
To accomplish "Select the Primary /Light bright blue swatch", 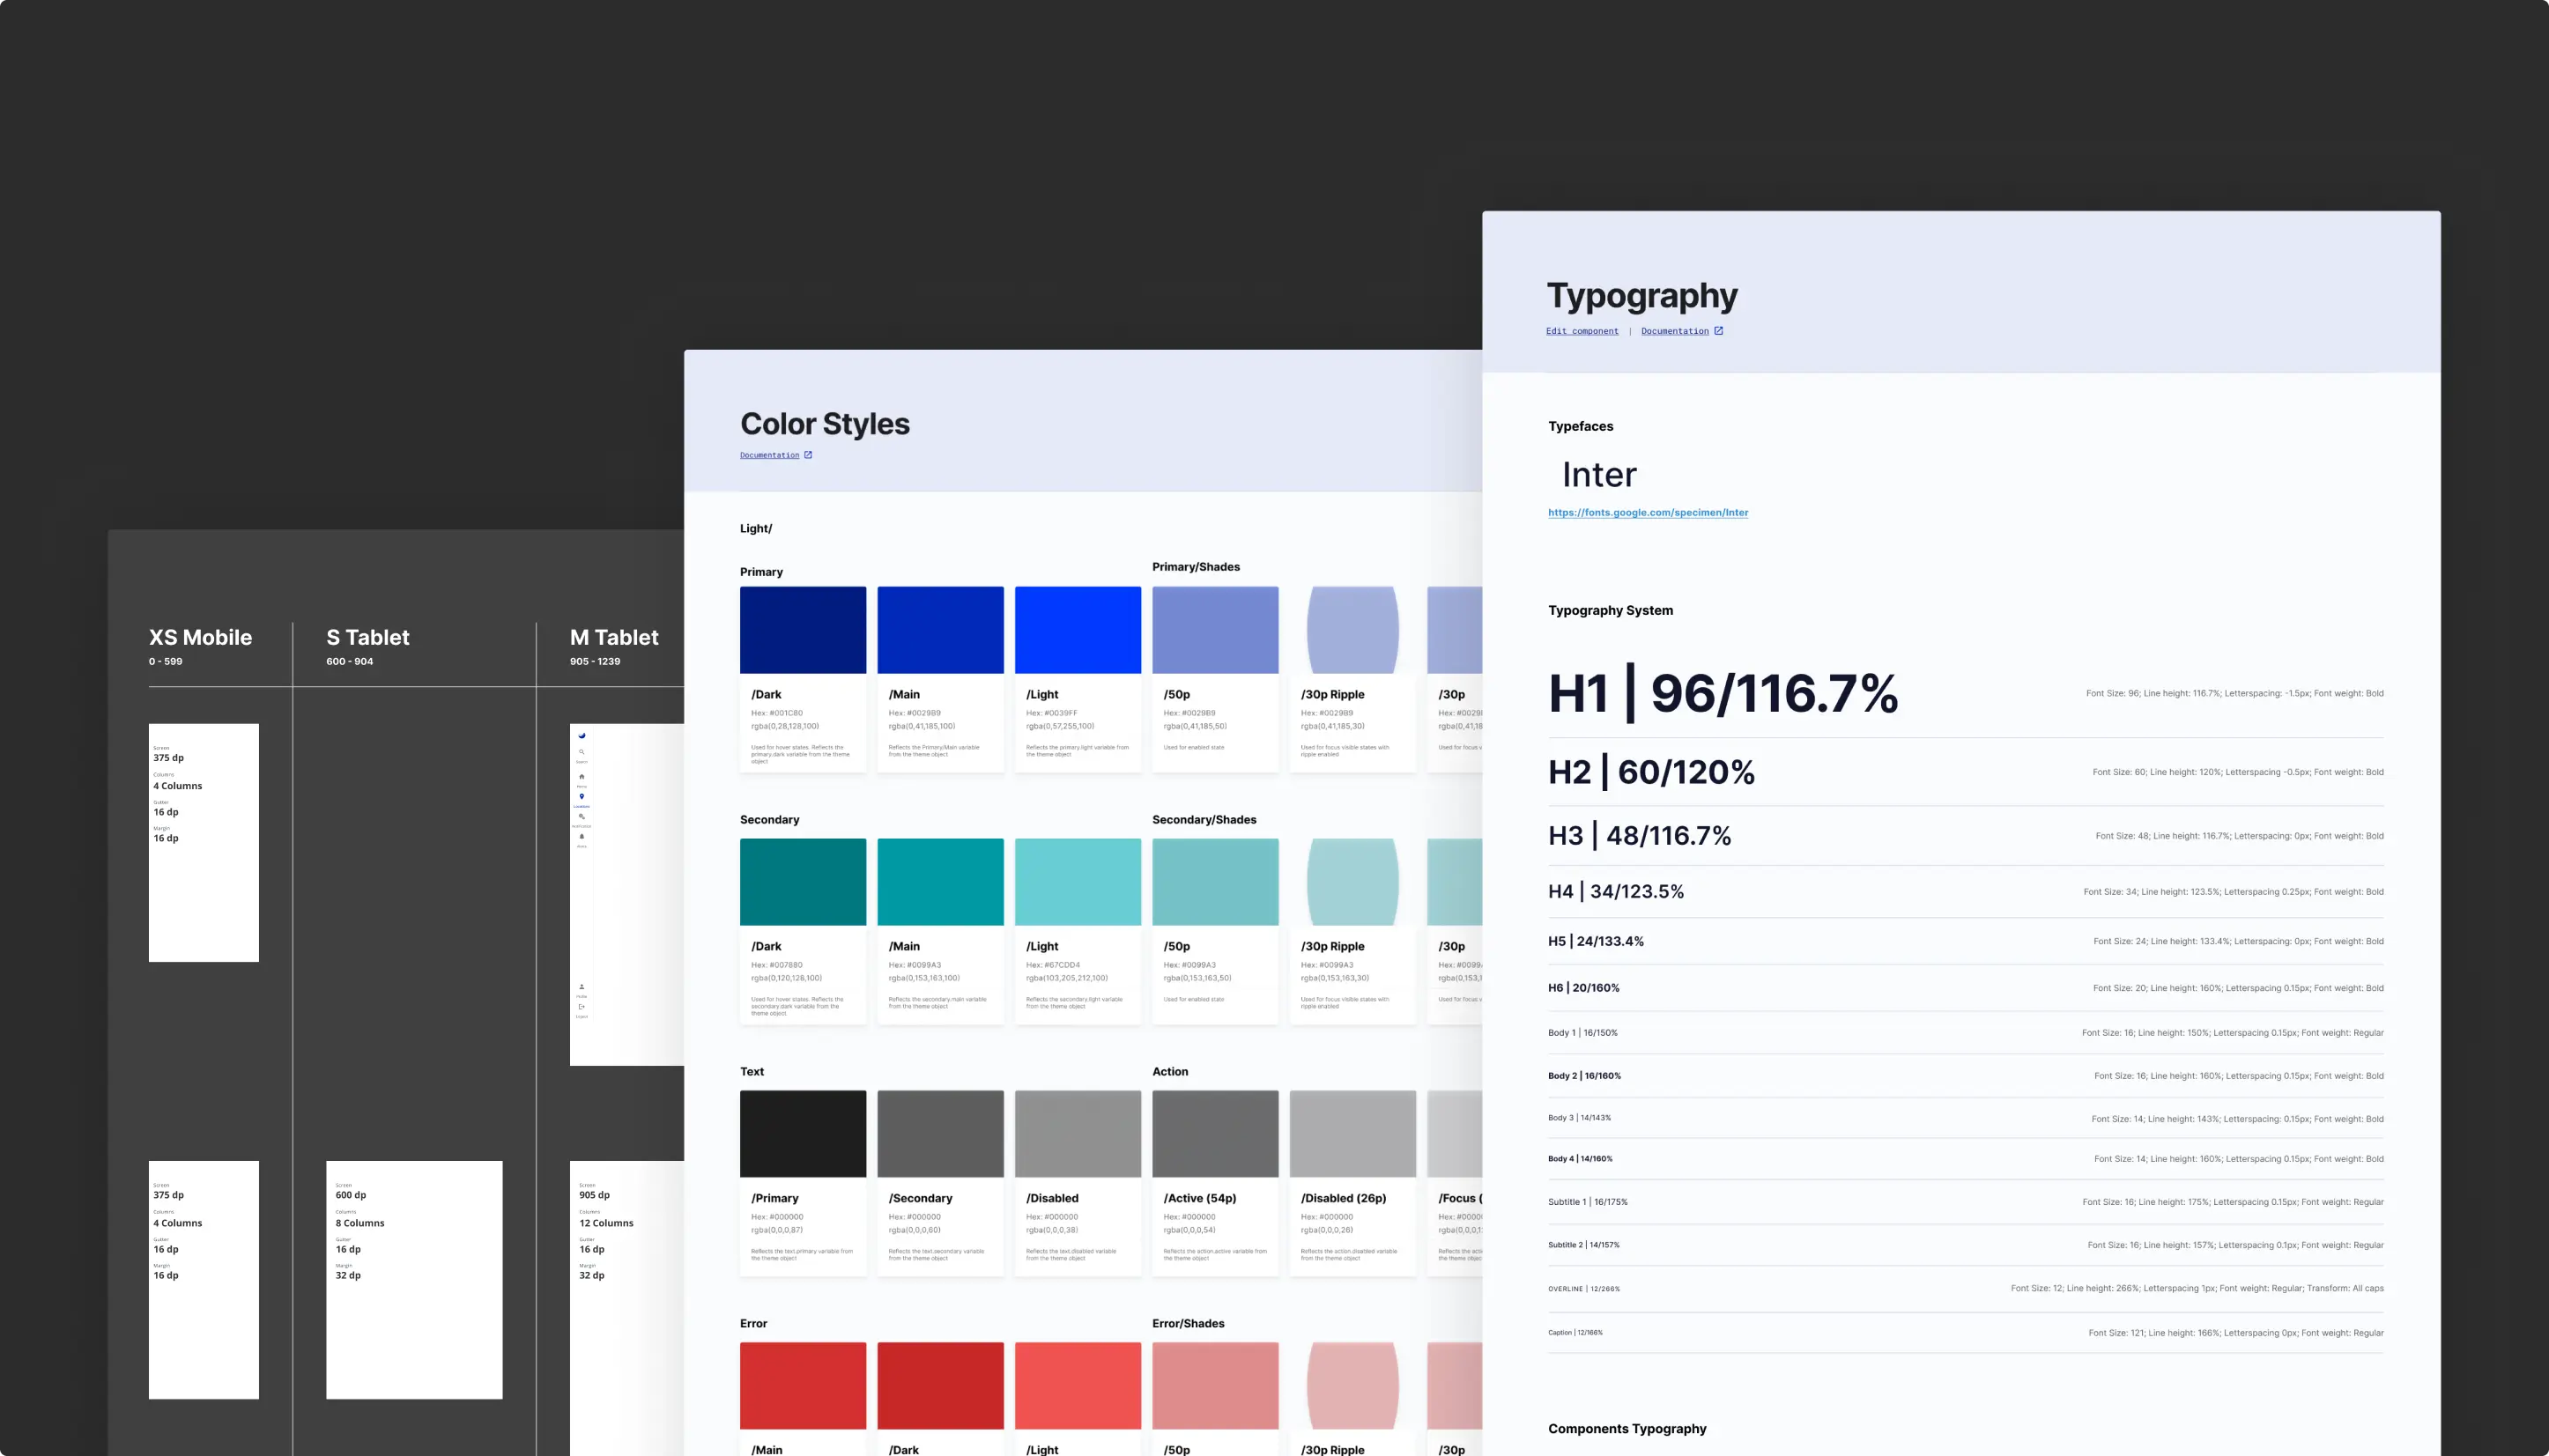I will [x=1078, y=630].
